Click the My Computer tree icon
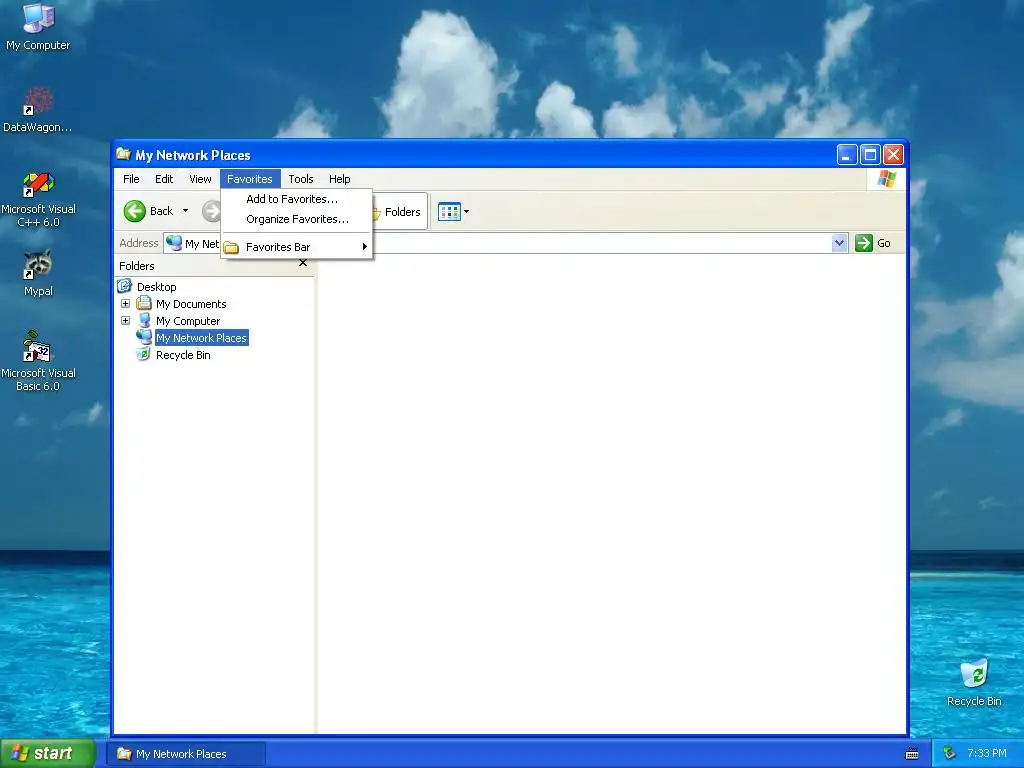 point(144,320)
